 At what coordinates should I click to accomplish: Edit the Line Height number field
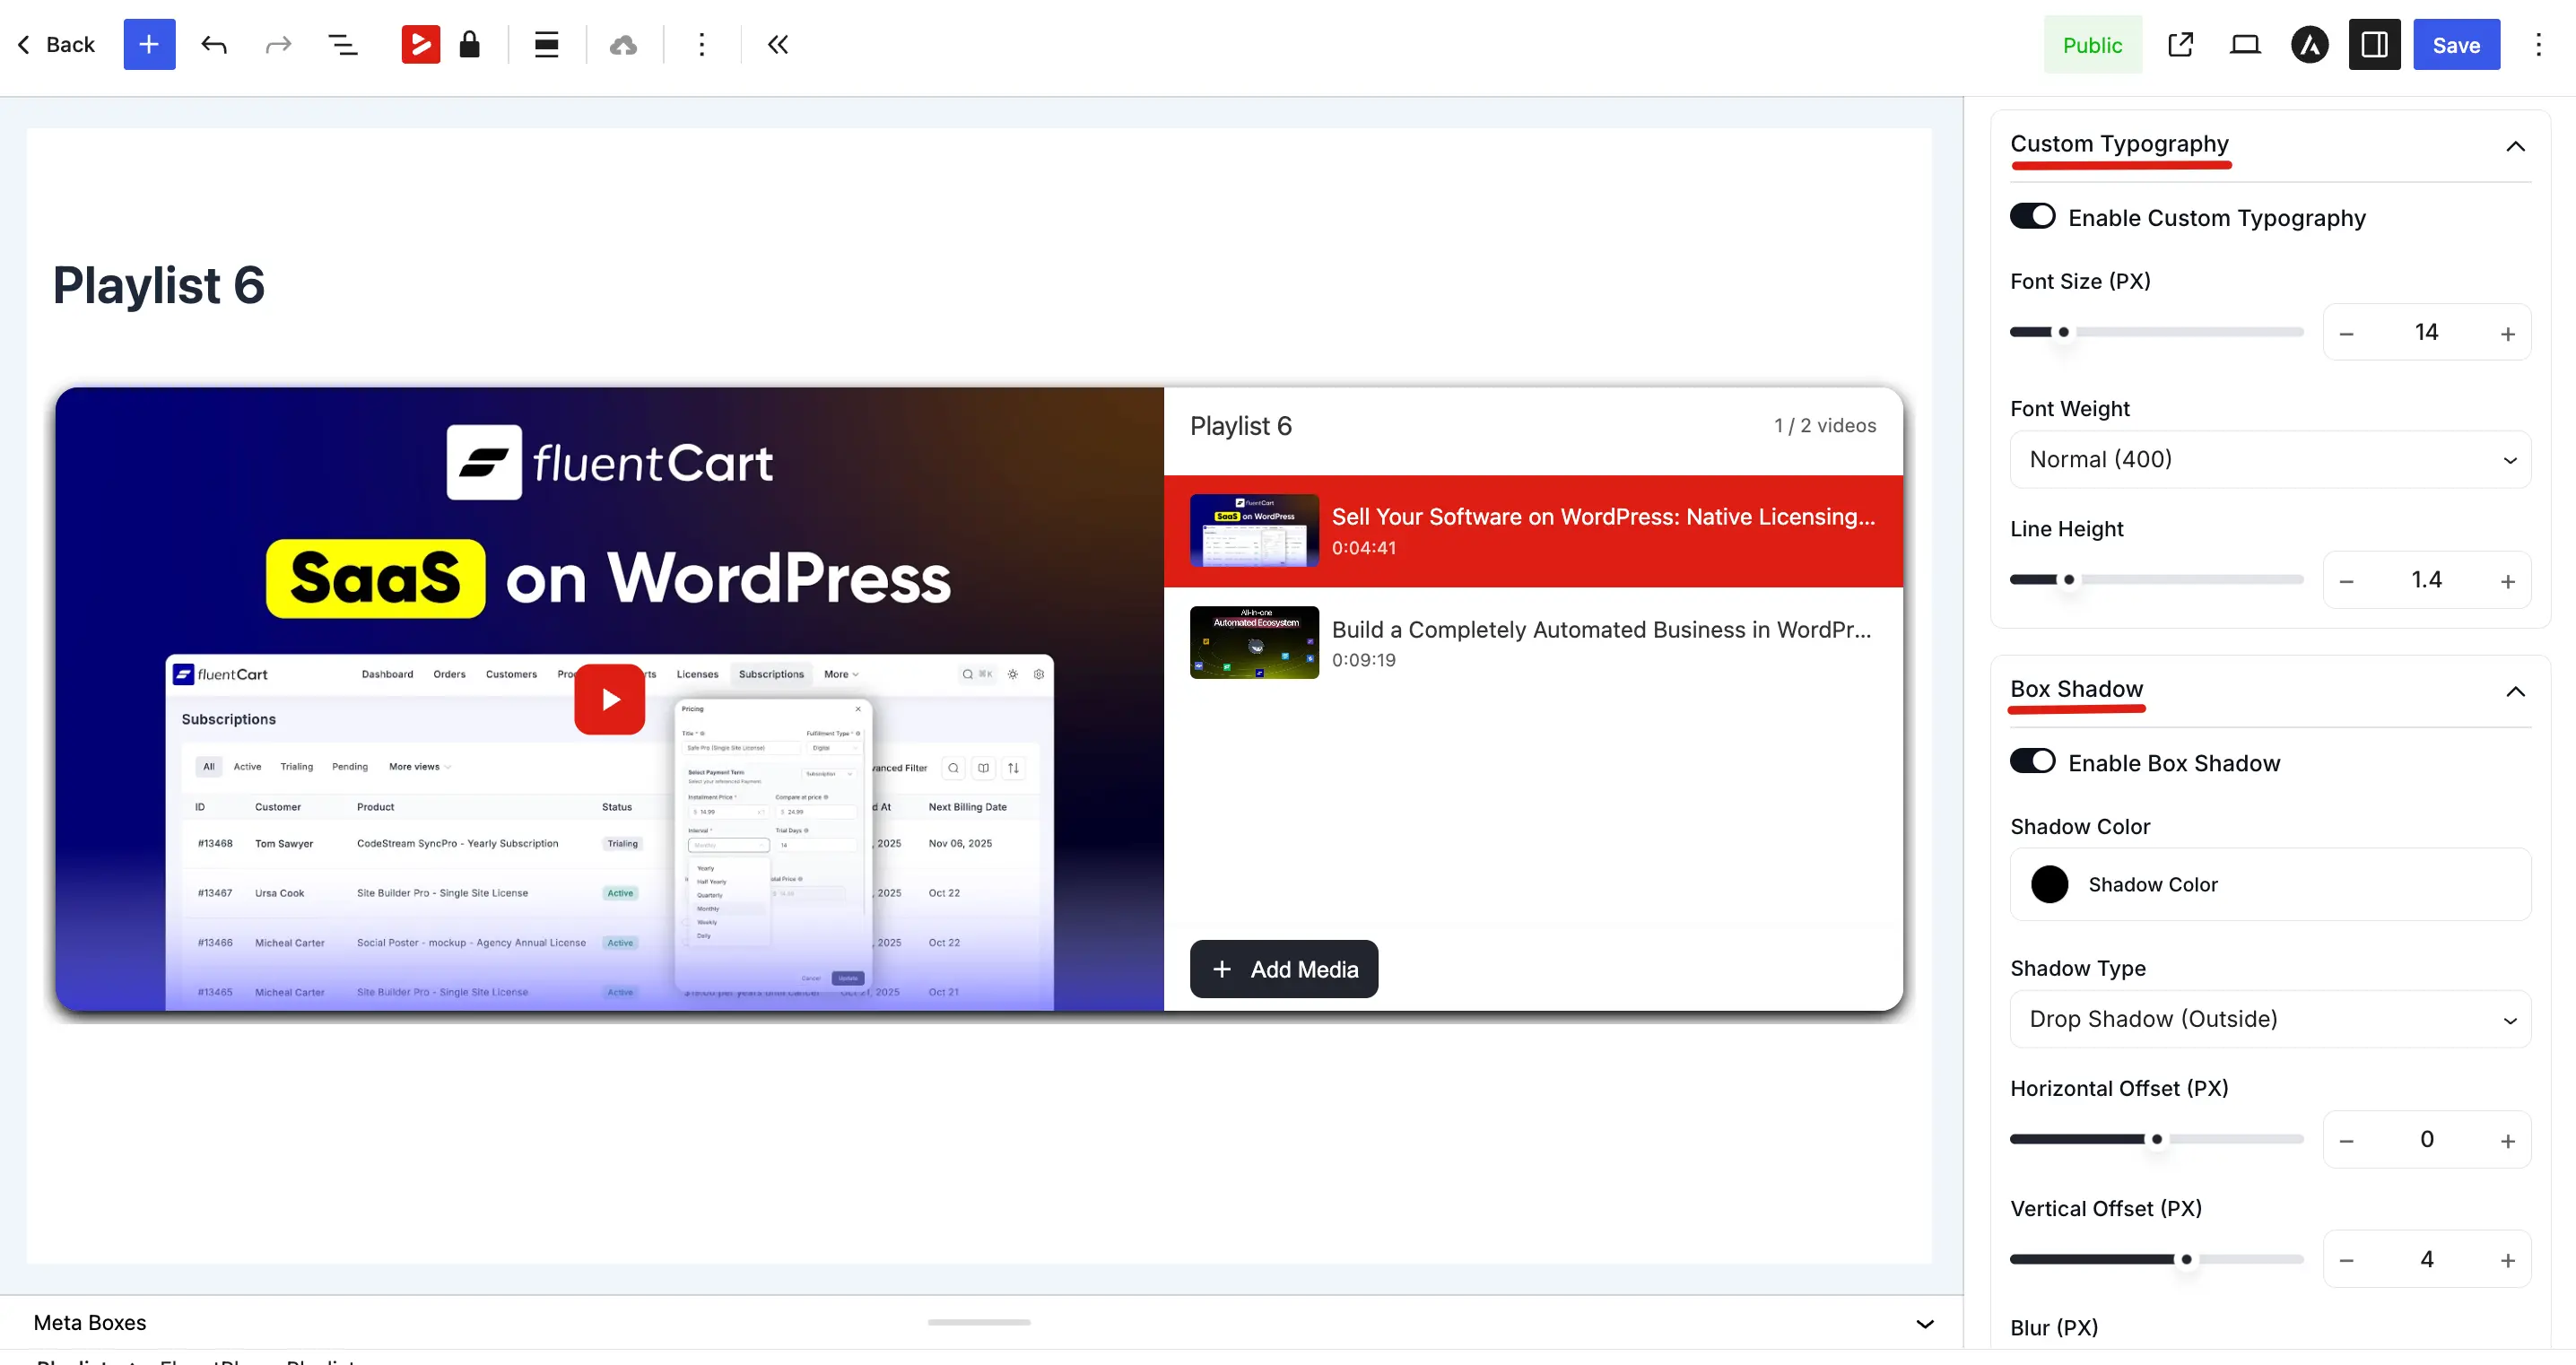(2427, 580)
